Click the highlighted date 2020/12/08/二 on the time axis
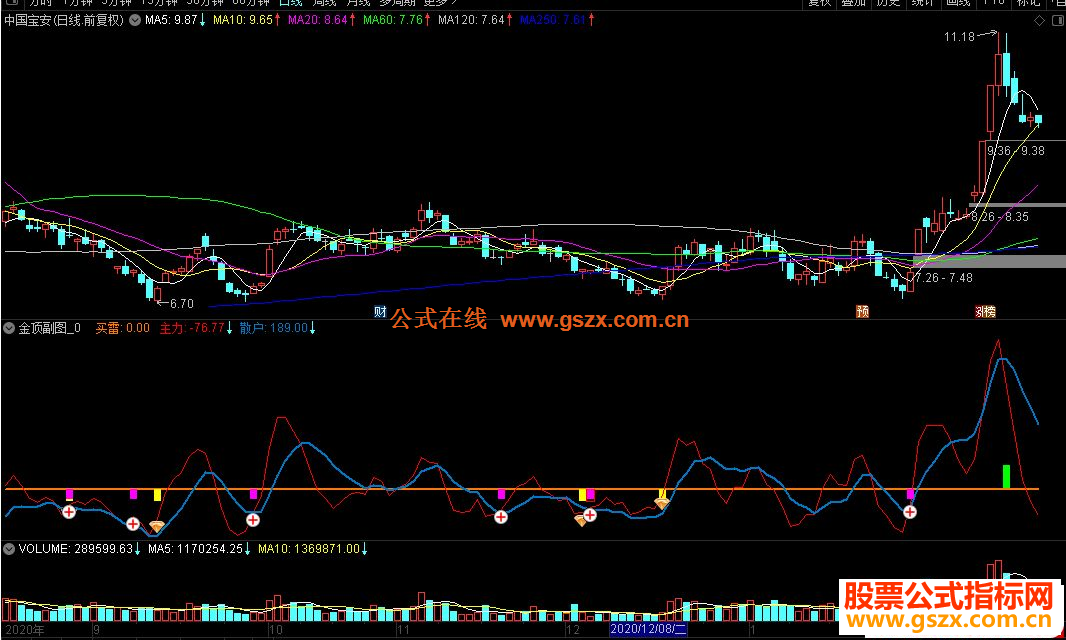The height and width of the screenshot is (640, 1066). click(649, 629)
